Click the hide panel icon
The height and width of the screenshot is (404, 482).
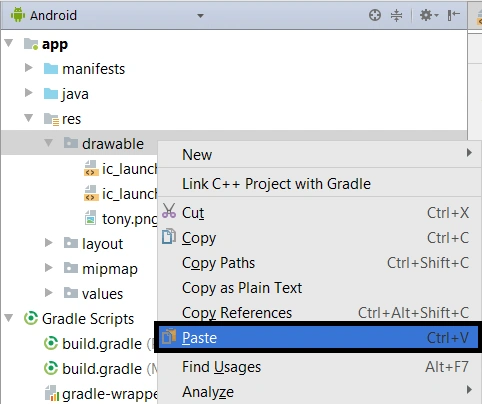coord(454,15)
